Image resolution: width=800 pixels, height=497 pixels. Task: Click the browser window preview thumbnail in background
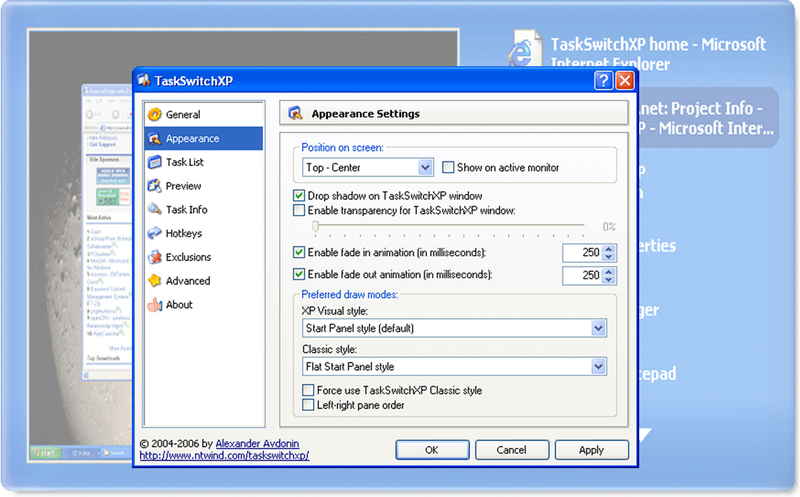click(107, 232)
